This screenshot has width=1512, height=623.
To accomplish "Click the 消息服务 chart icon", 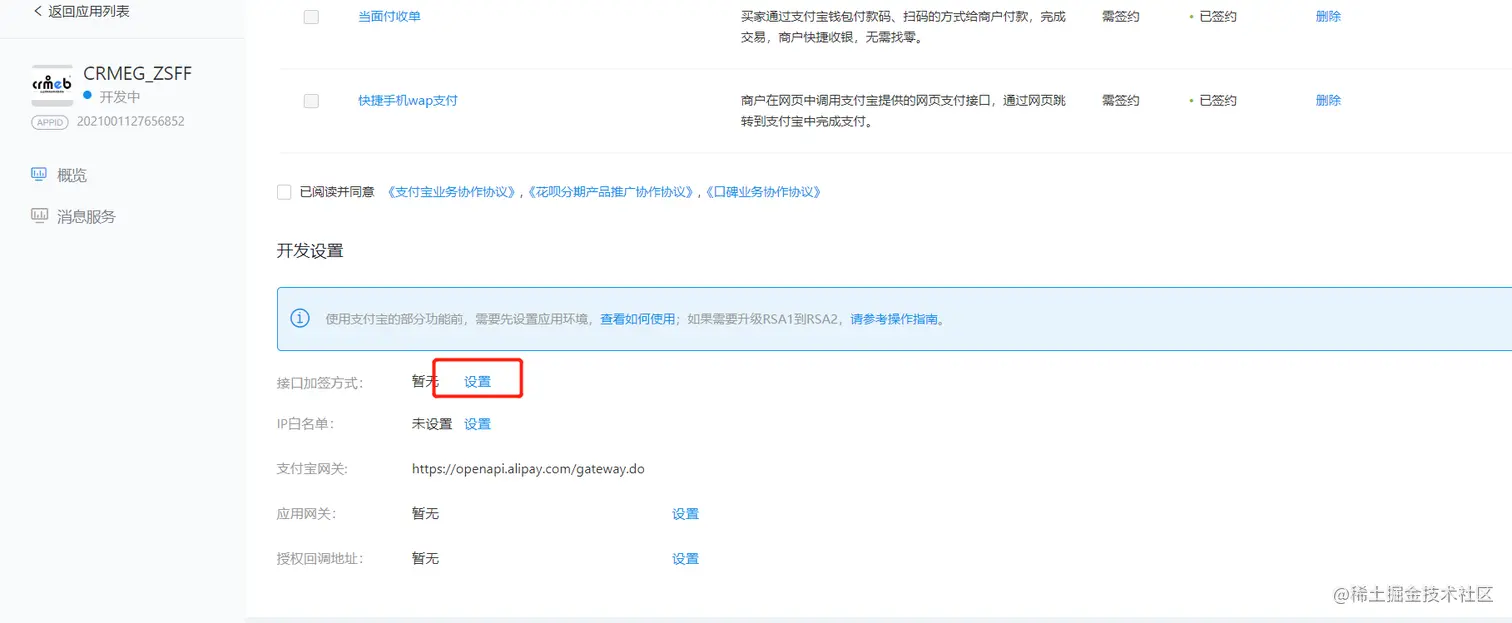I will pyautogui.click(x=39, y=215).
